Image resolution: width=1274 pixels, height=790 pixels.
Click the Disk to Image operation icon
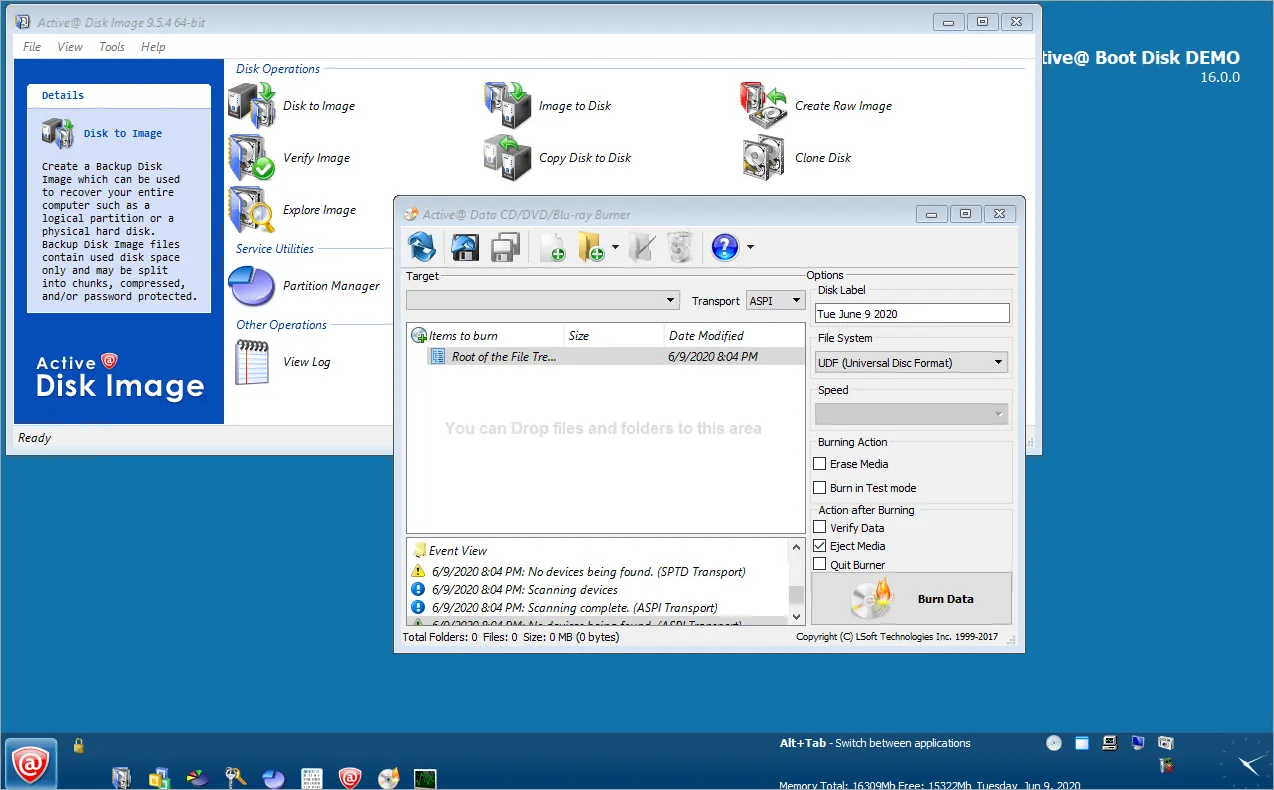251,105
